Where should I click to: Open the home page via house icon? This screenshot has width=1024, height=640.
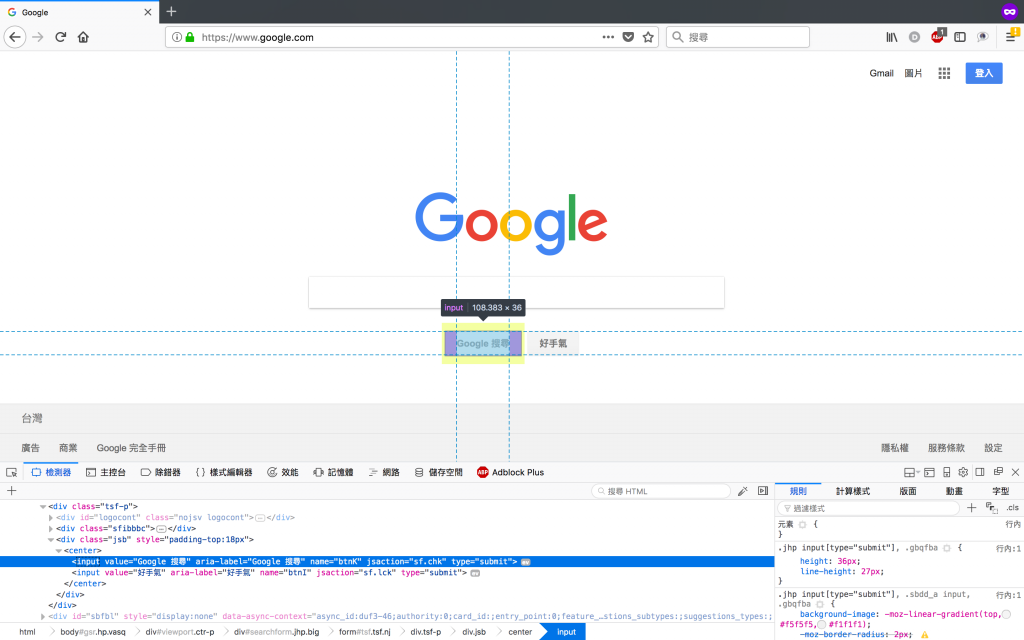[83, 37]
